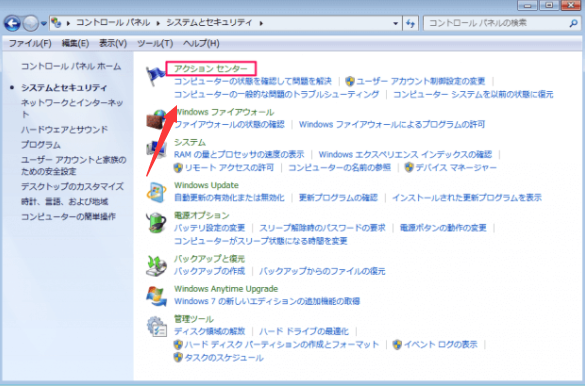Open デスクトップのカスタマイズ category
585x386 pixels.
click(72, 186)
